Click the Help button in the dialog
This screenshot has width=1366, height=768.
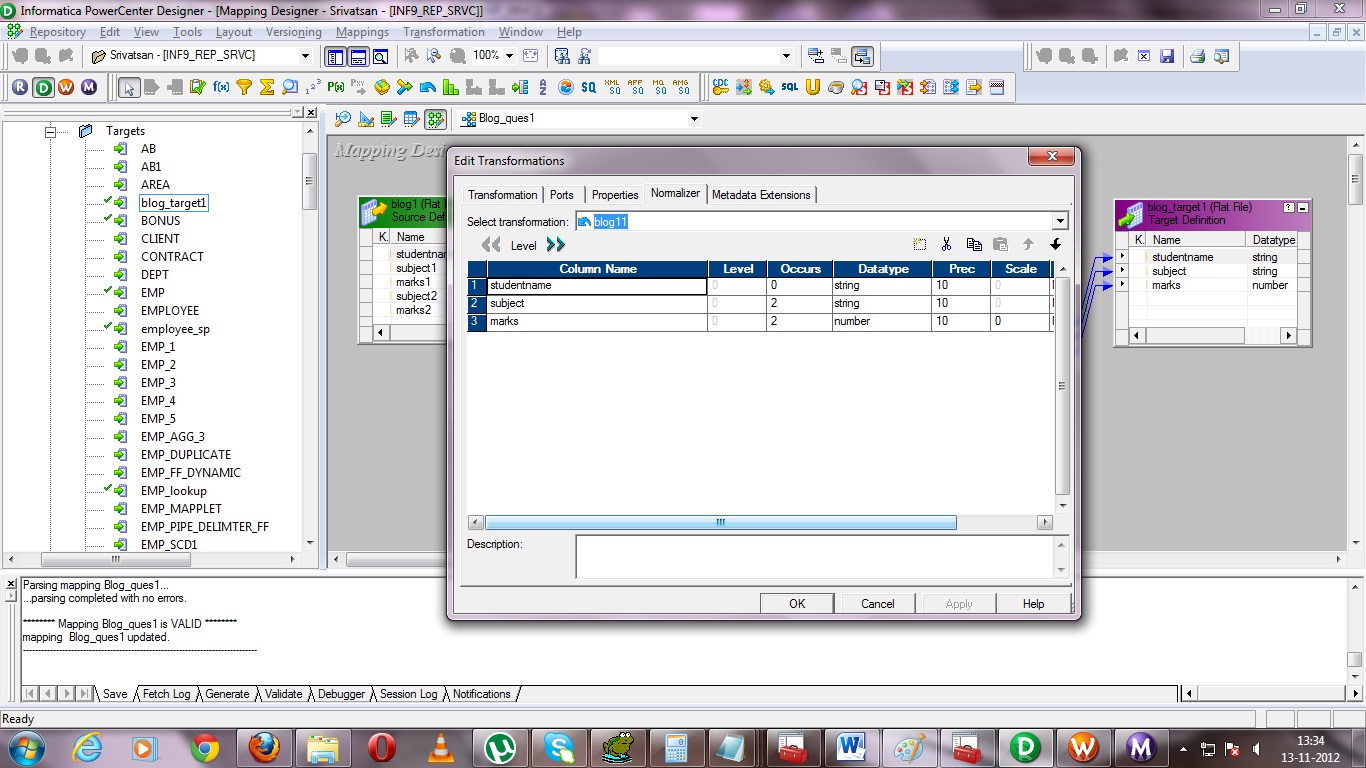pyautogui.click(x=1033, y=603)
